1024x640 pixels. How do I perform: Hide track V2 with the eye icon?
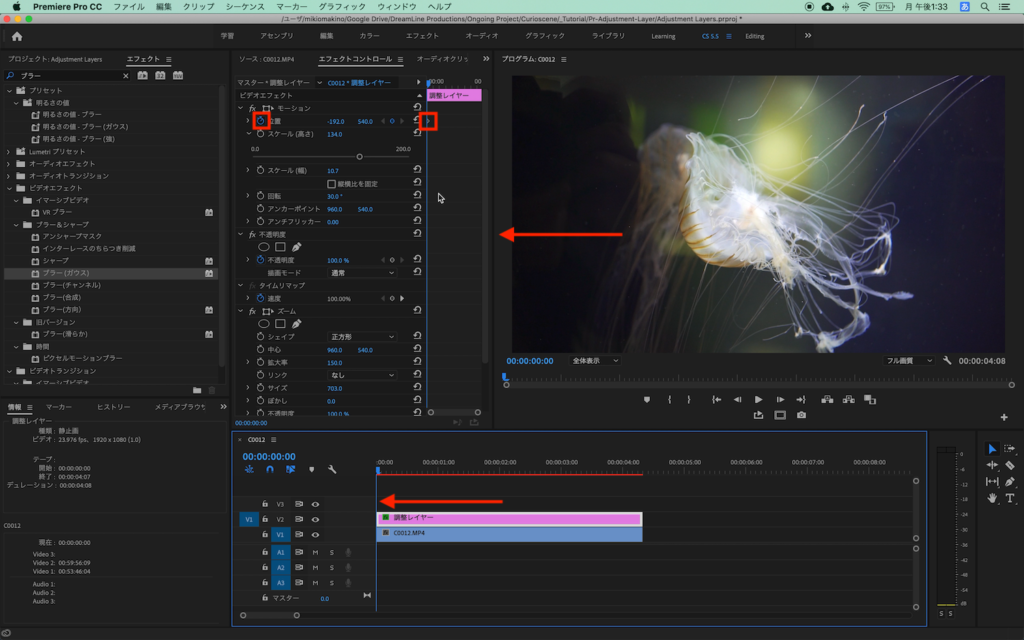[315, 519]
